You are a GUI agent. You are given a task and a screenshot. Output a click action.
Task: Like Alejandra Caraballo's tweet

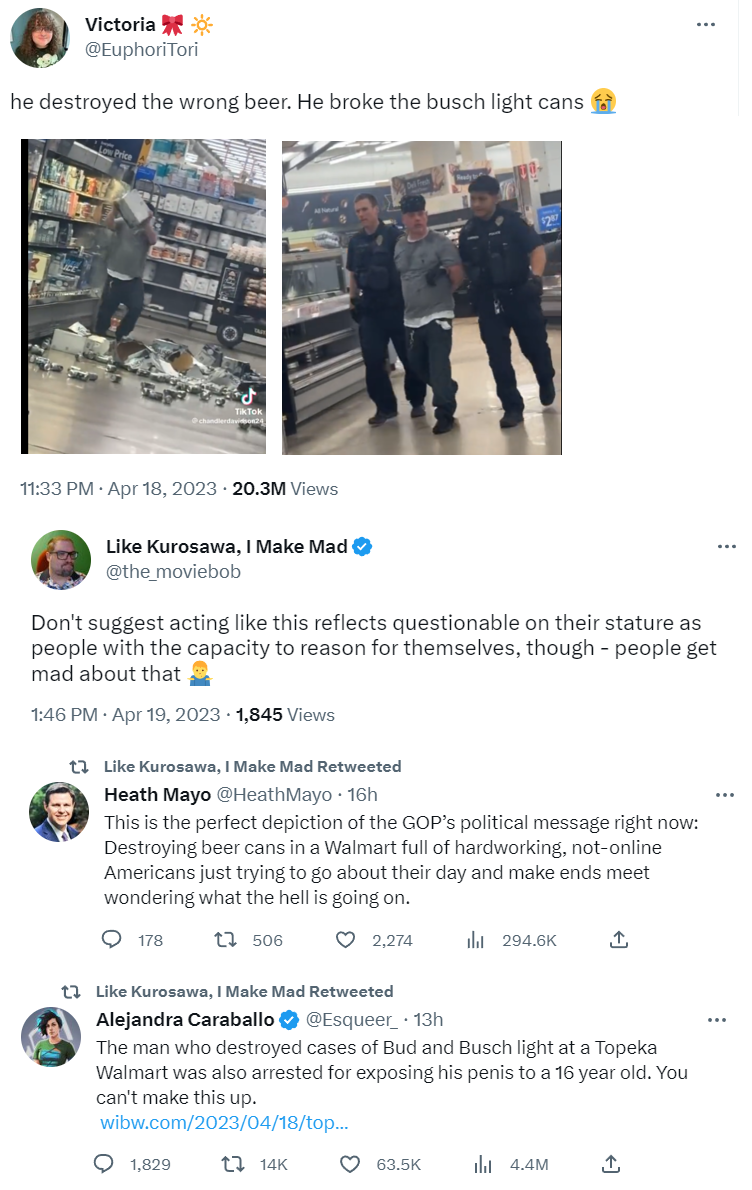click(349, 1164)
